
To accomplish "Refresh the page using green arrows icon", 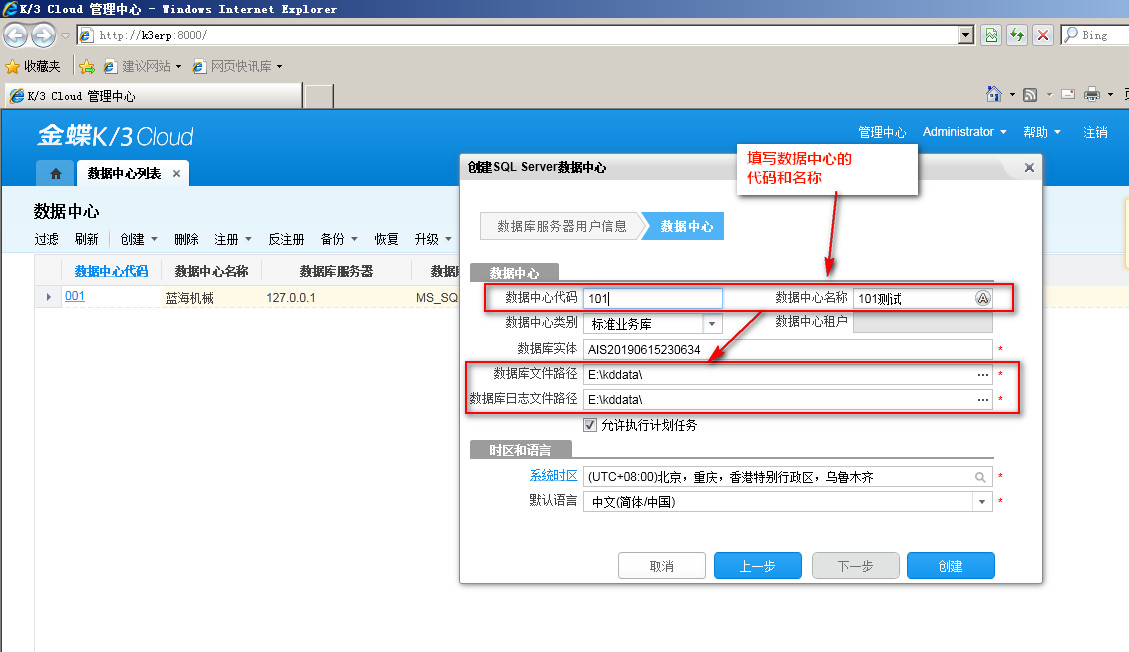I will [1017, 35].
